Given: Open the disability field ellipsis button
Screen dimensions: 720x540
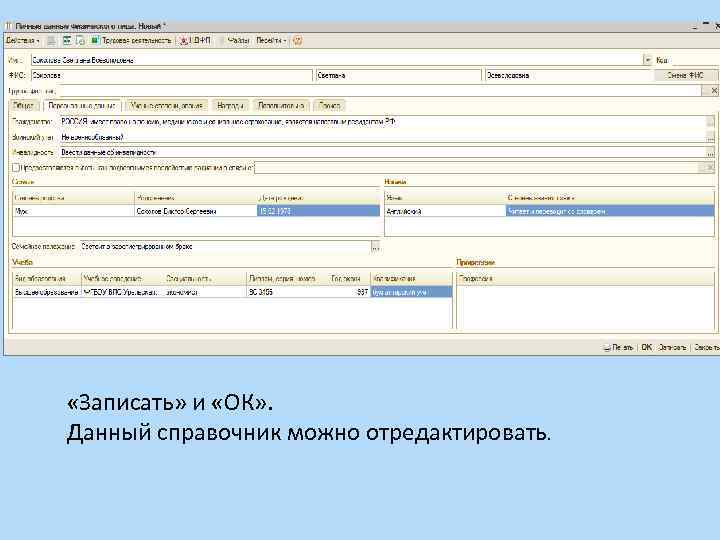Looking at the screenshot, I should coord(710,152).
